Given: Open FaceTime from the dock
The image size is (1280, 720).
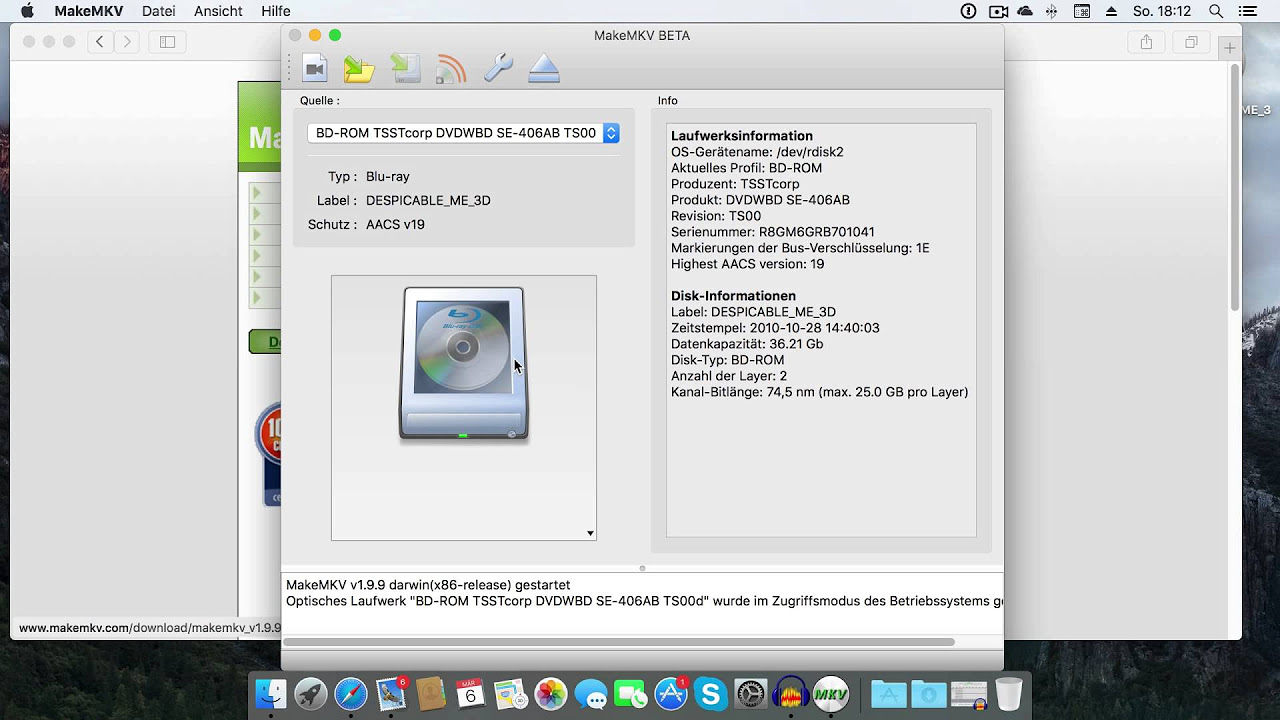Looking at the screenshot, I should [x=631, y=694].
